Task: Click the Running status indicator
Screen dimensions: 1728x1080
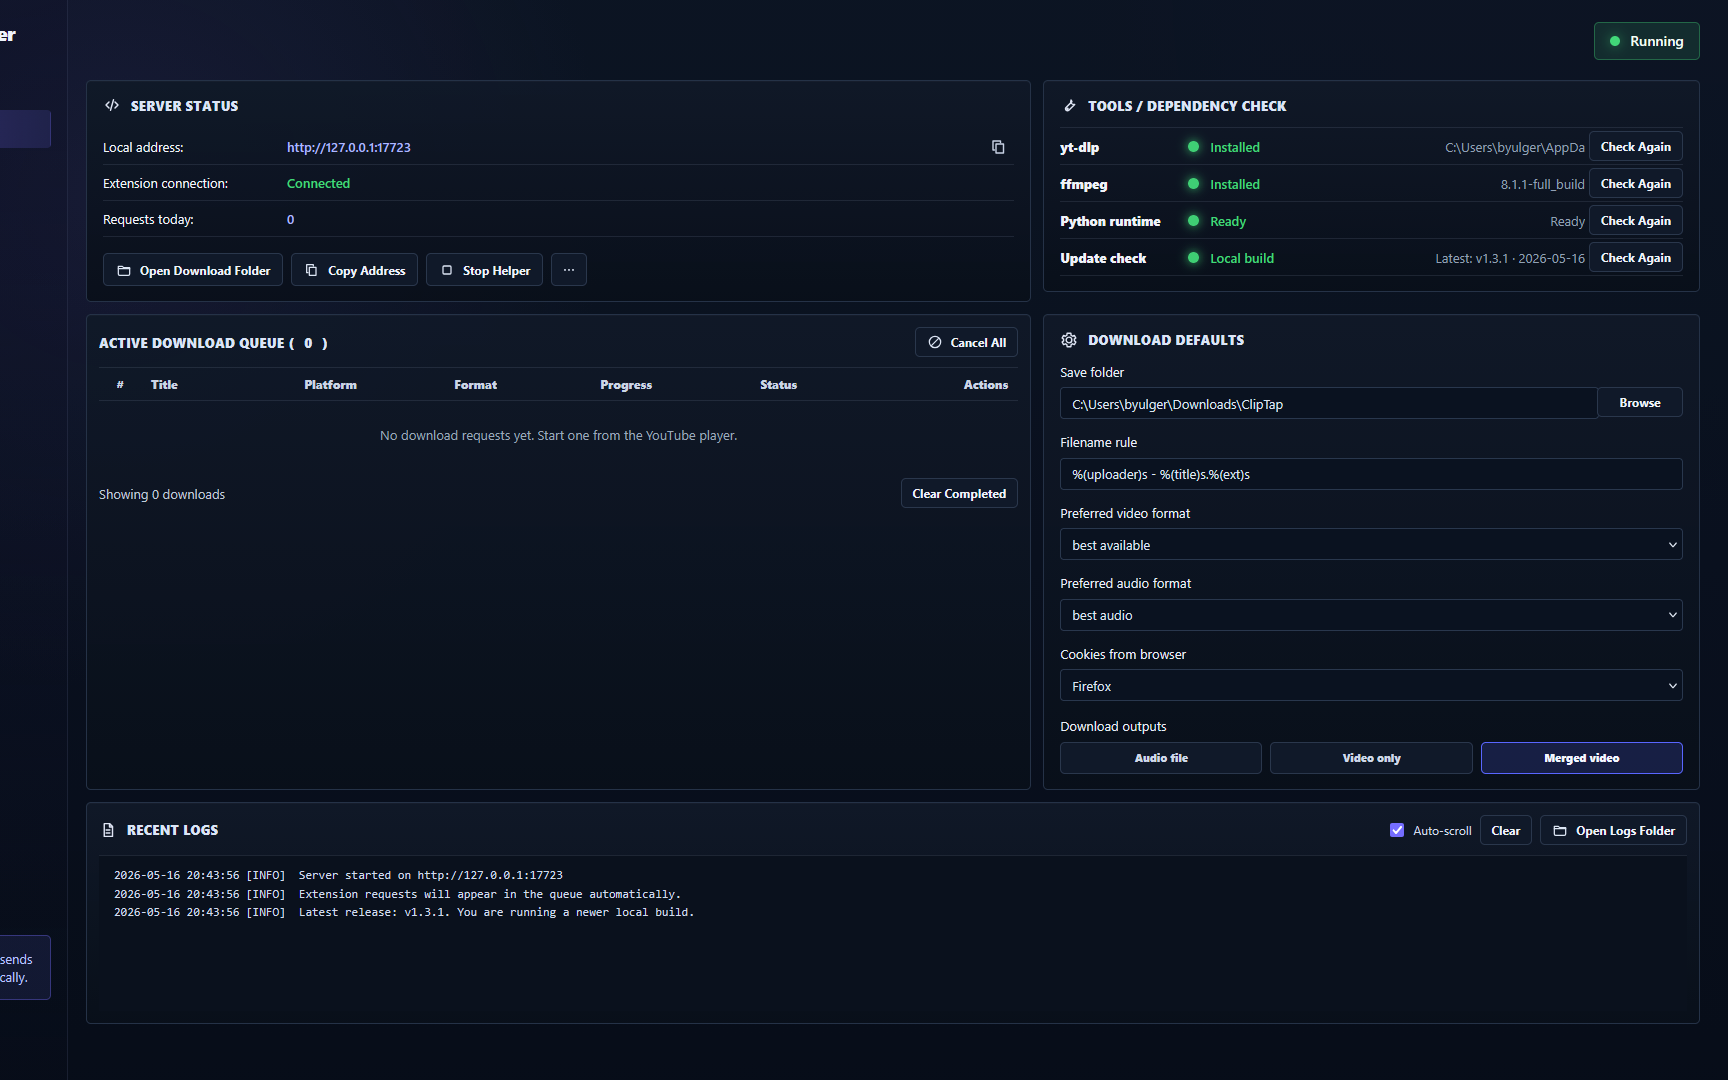Action: pos(1646,41)
